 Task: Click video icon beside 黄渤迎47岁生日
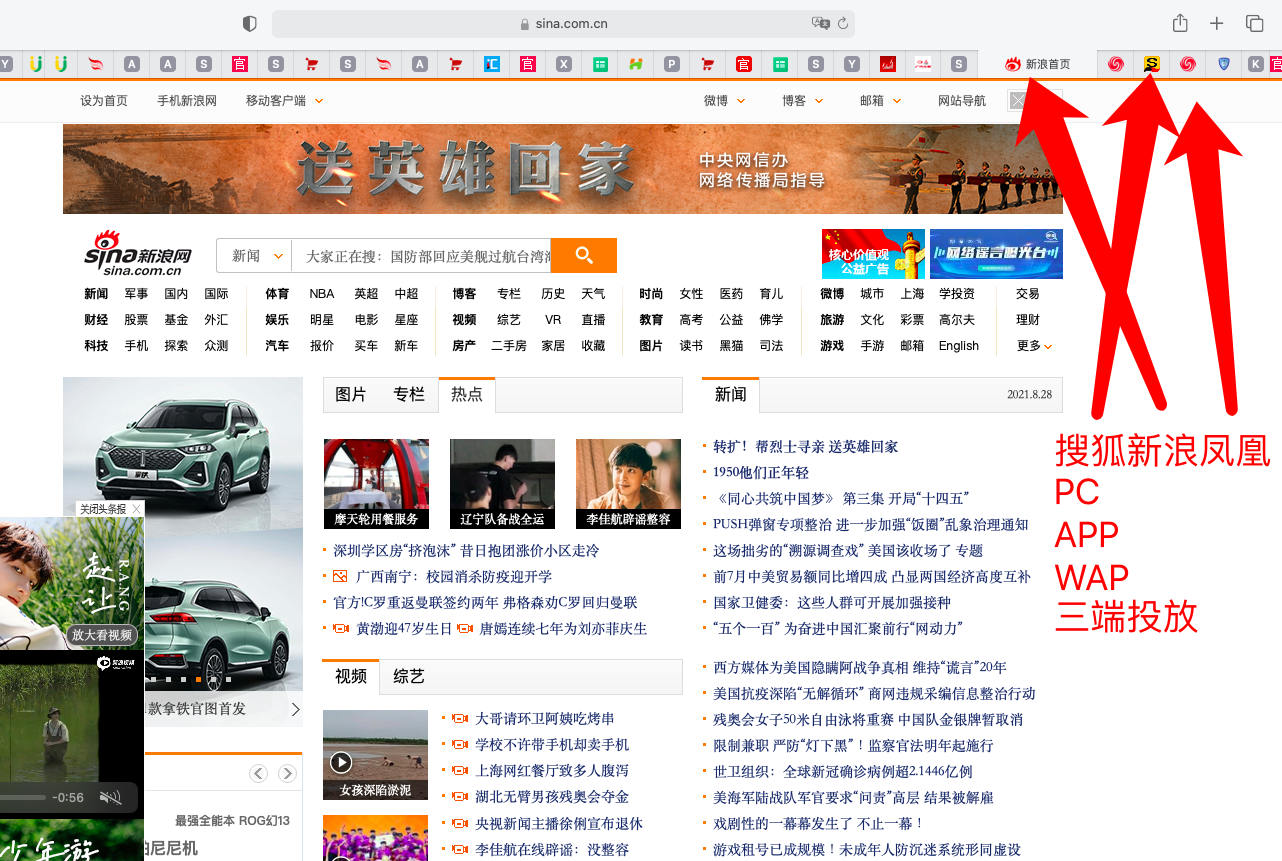click(x=341, y=629)
